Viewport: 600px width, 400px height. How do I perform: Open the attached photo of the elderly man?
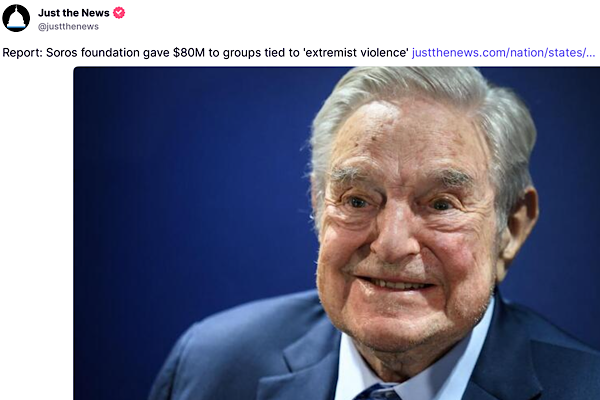tap(337, 233)
